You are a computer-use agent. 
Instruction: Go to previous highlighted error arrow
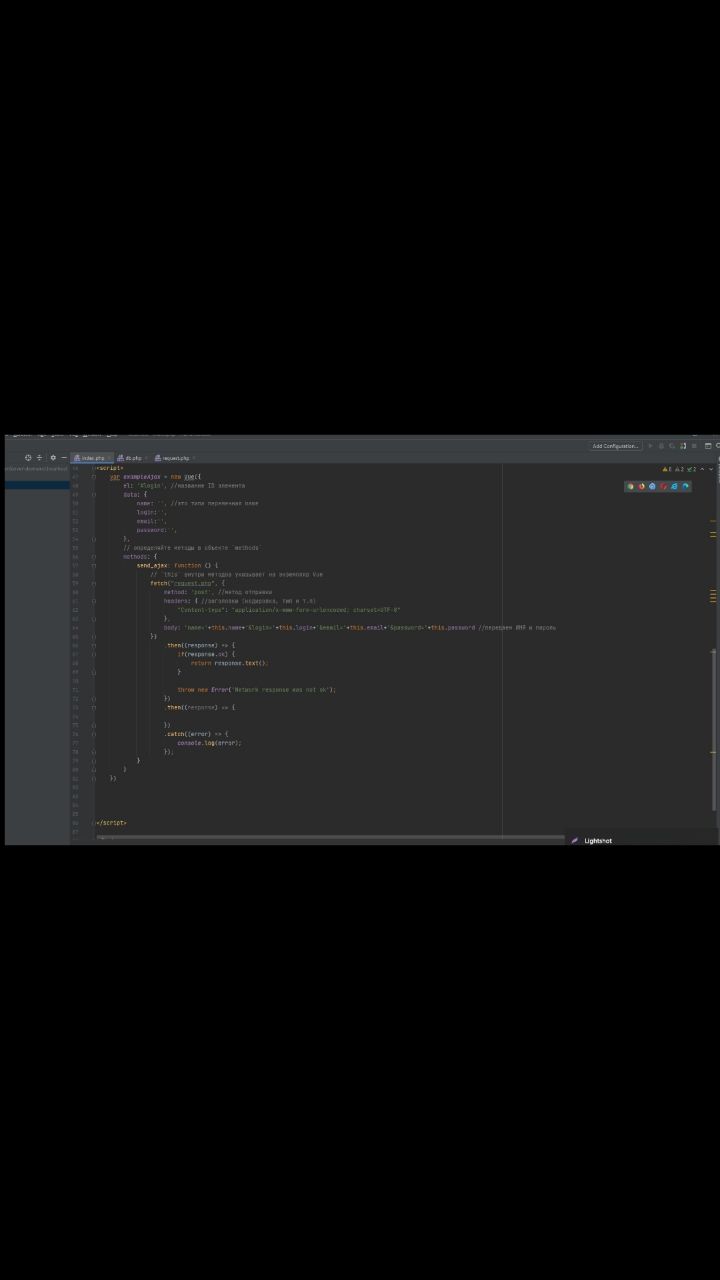pyautogui.click(x=702, y=469)
